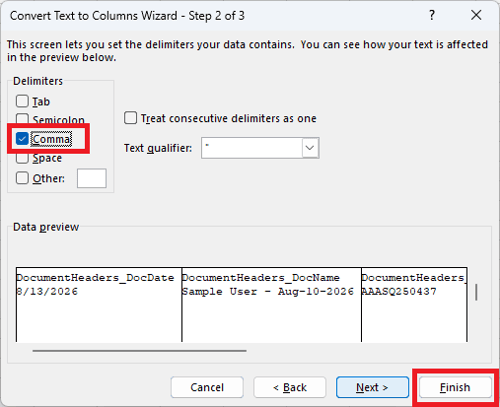Enable Treat consecutive delimiters as one
The width and height of the screenshot is (500, 407).
(130, 118)
